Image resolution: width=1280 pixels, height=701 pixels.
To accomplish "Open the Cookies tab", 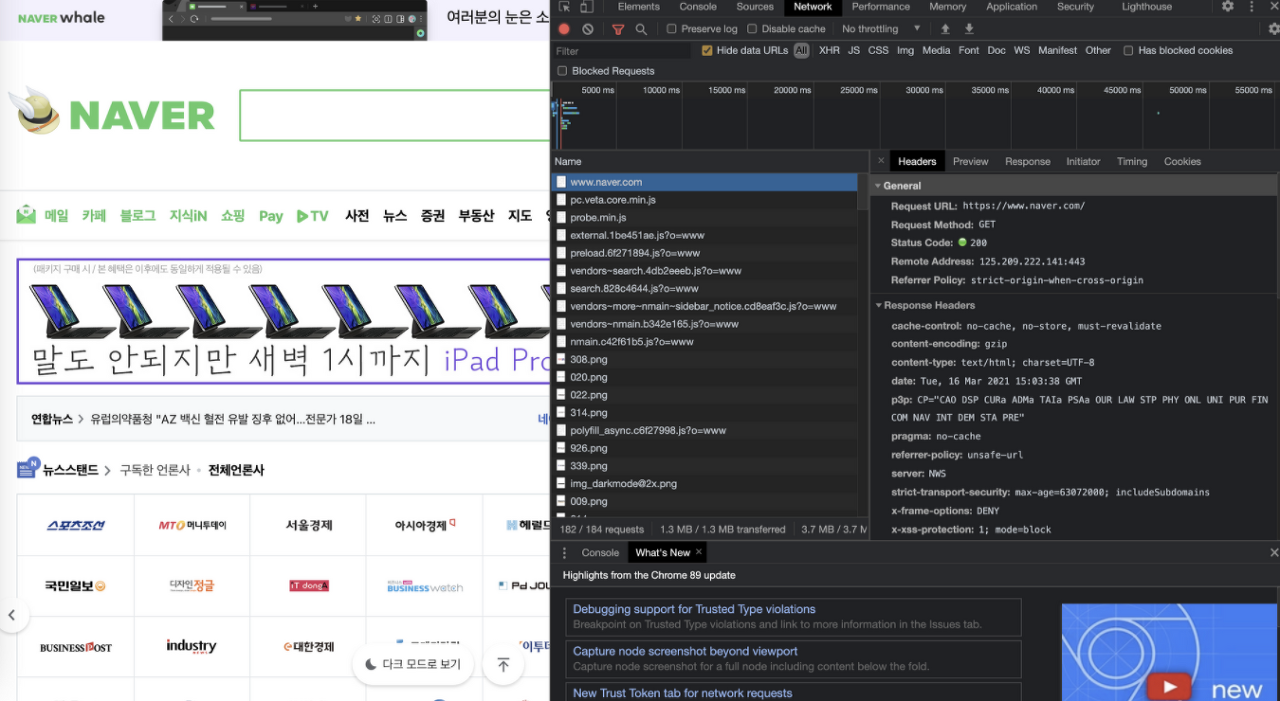I will (x=1182, y=161).
